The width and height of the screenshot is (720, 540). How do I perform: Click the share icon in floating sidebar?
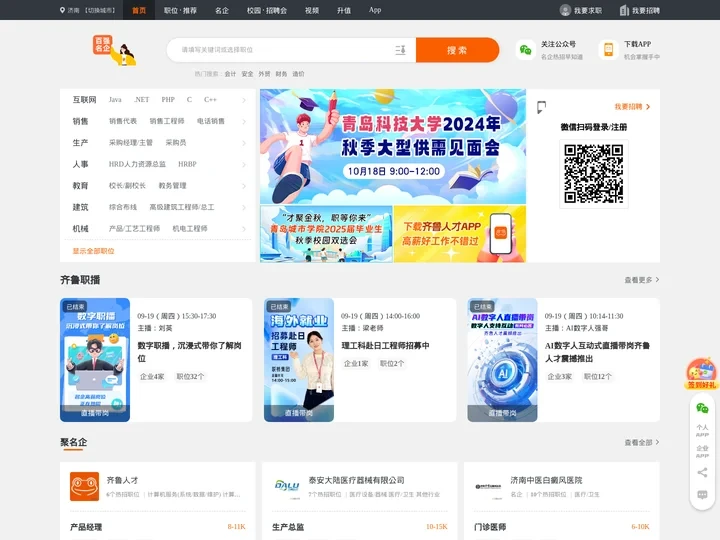tap(702, 472)
